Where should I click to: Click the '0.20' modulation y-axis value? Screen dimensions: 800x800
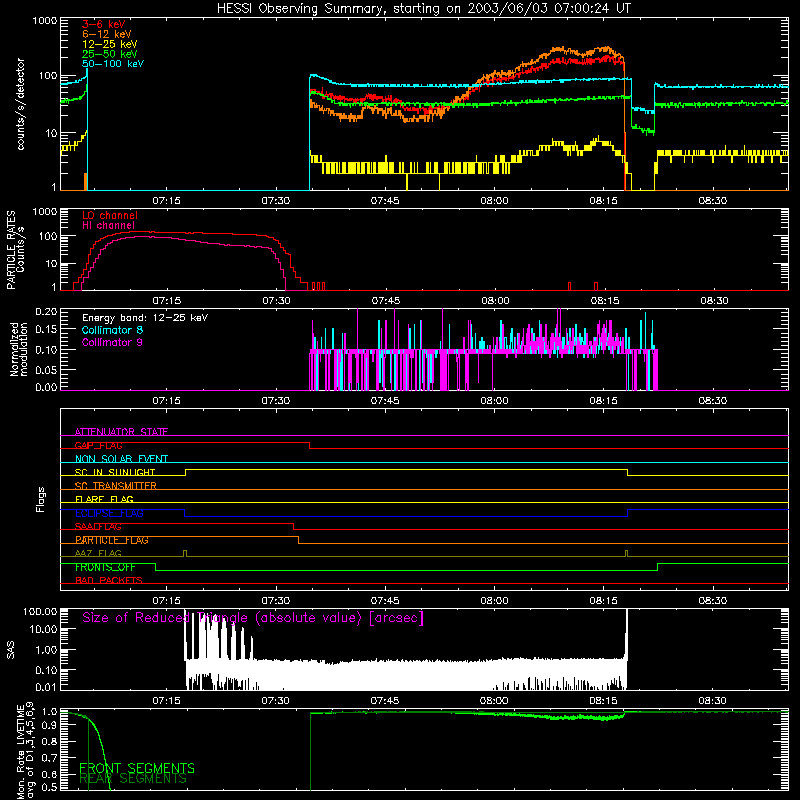tap(46, 311)
